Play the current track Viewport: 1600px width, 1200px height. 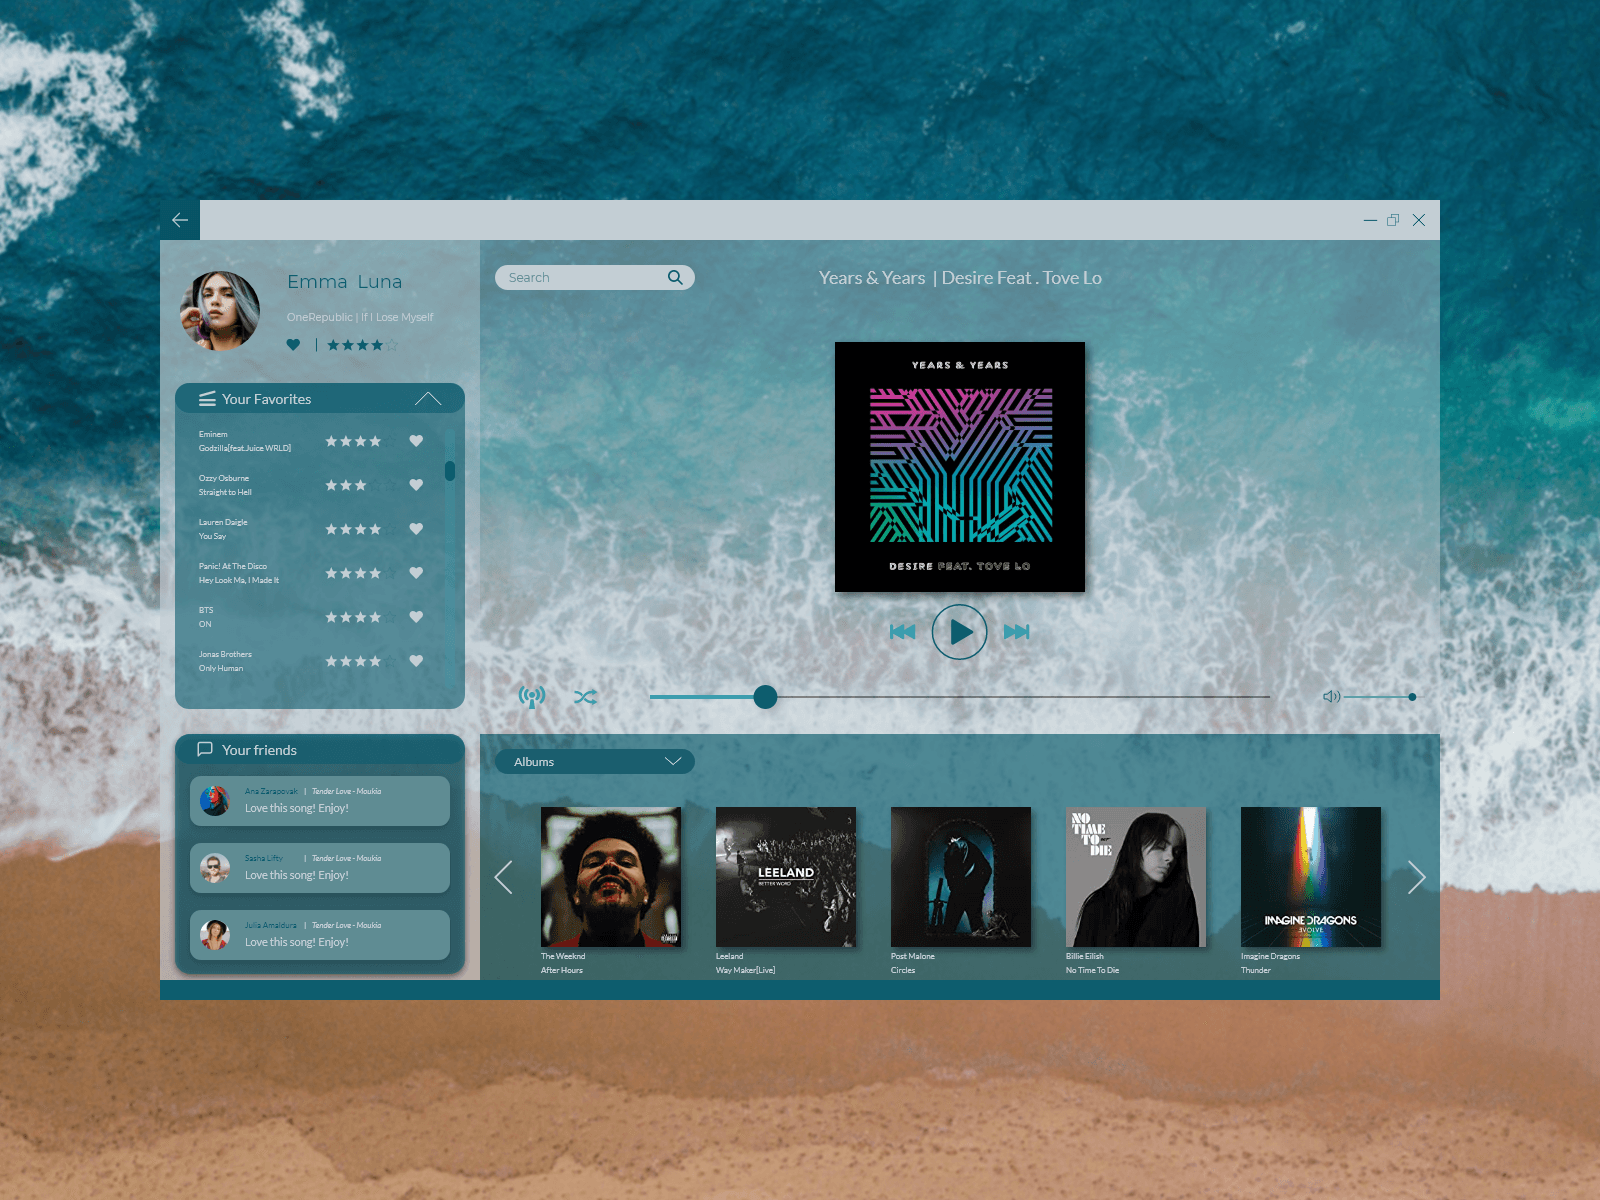coord(960,632)
